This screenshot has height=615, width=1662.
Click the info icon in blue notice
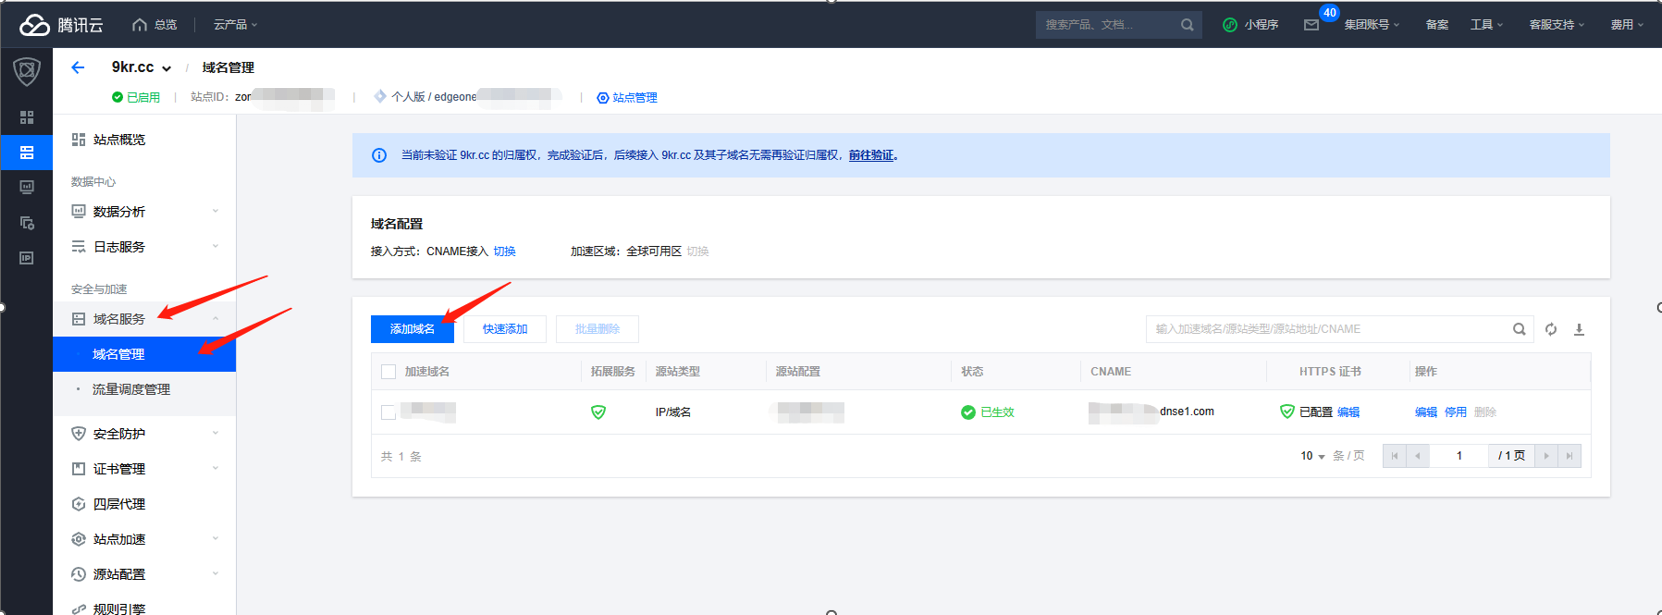tap(379, 155)
